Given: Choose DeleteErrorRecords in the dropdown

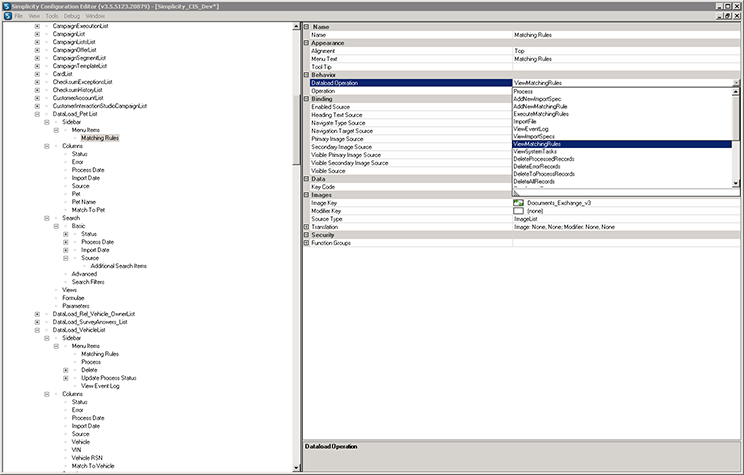Looking at the screenshot, I should [x=622, y=167].
